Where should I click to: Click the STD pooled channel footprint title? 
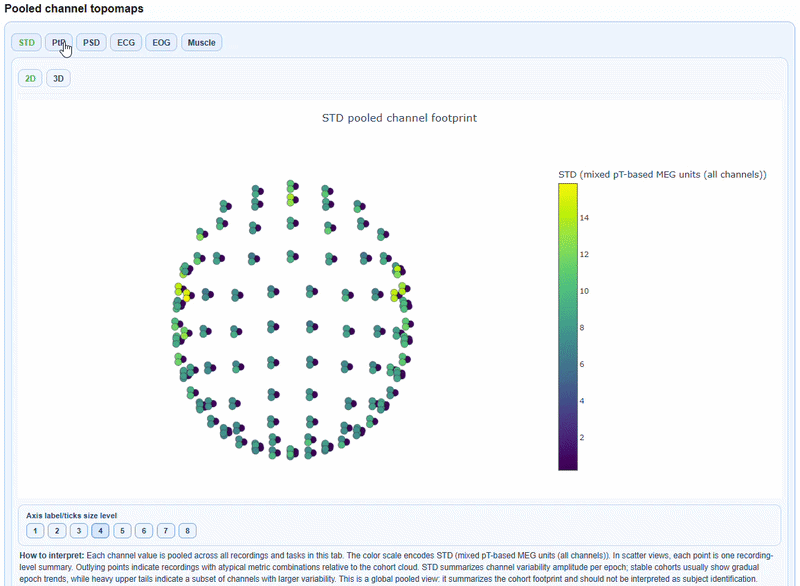[x=399, y=118]
